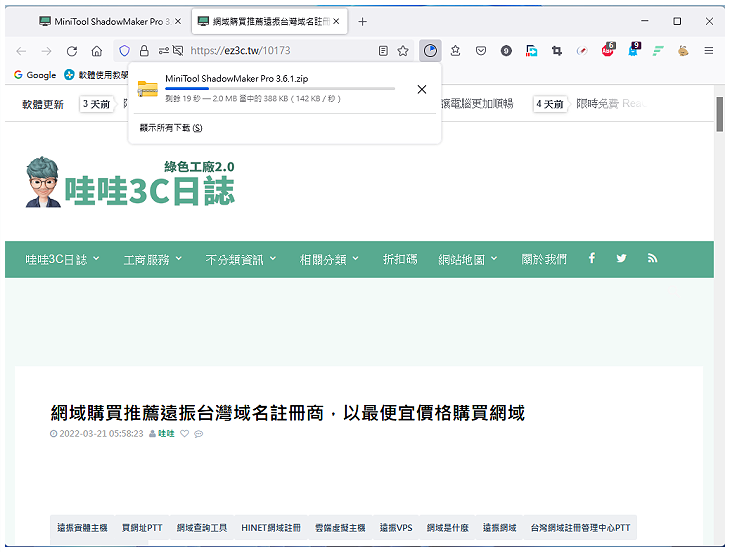Bookmark this page with star icon
The height and width of the screenshot is (552, 736).
click(403, 51)
